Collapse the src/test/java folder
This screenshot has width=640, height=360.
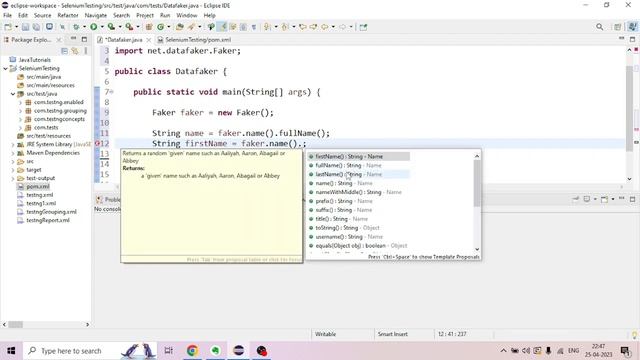pos(13,94)
